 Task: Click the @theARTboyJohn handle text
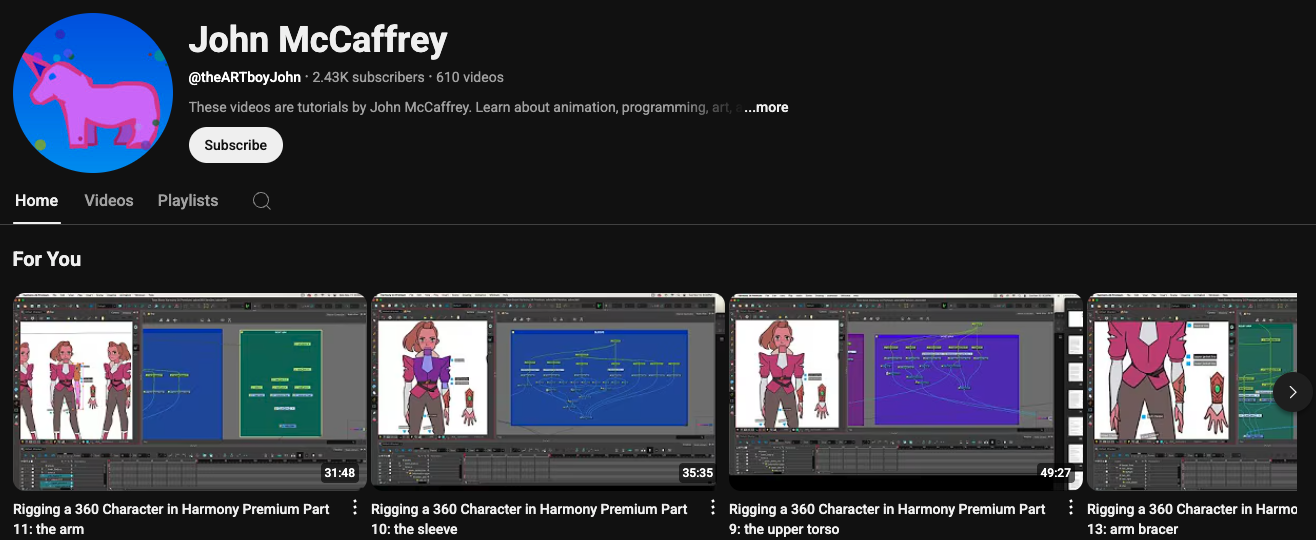(245, 77)
